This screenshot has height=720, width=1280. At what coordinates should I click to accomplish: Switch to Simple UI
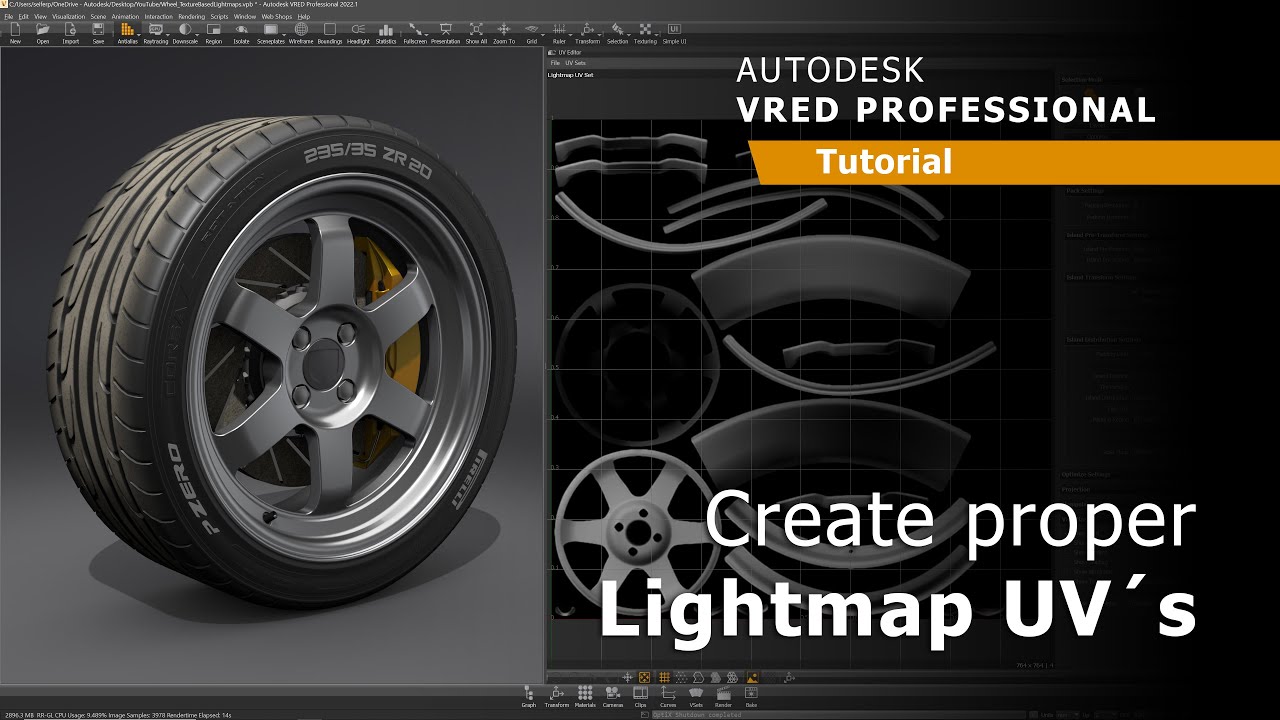coord(674,34)
